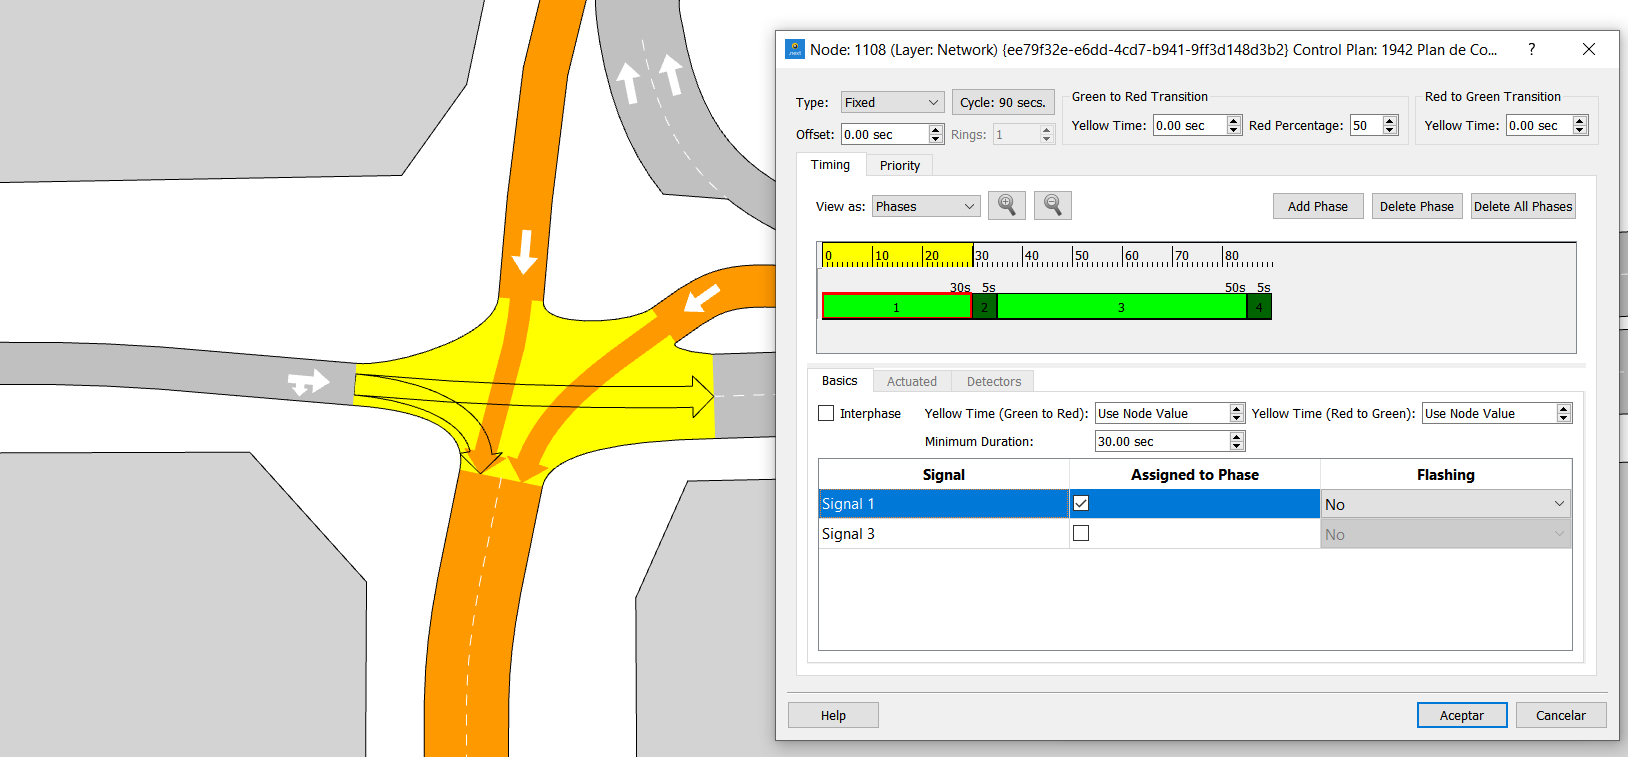Click the white right-turn arrow on left road
The width and height of the screenshot is (1628, 757).
(x=308, y=383)
